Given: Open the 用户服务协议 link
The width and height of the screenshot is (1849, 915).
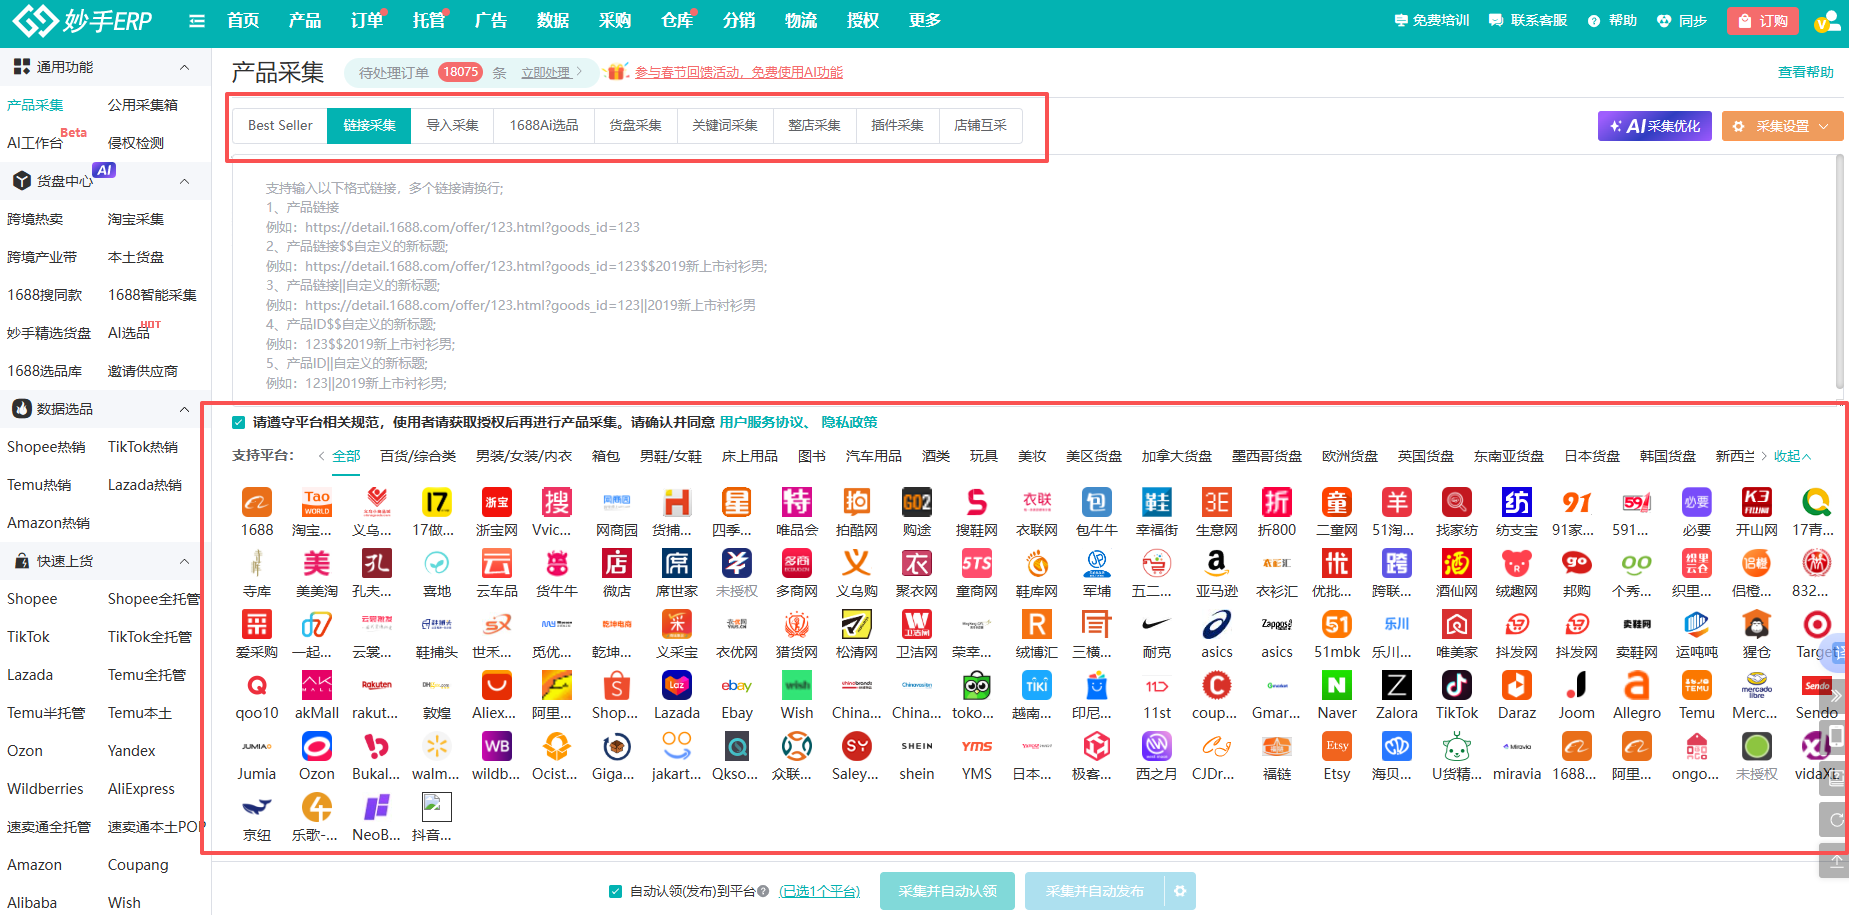Looking at the screenshot, I should [x=761, y=422].
